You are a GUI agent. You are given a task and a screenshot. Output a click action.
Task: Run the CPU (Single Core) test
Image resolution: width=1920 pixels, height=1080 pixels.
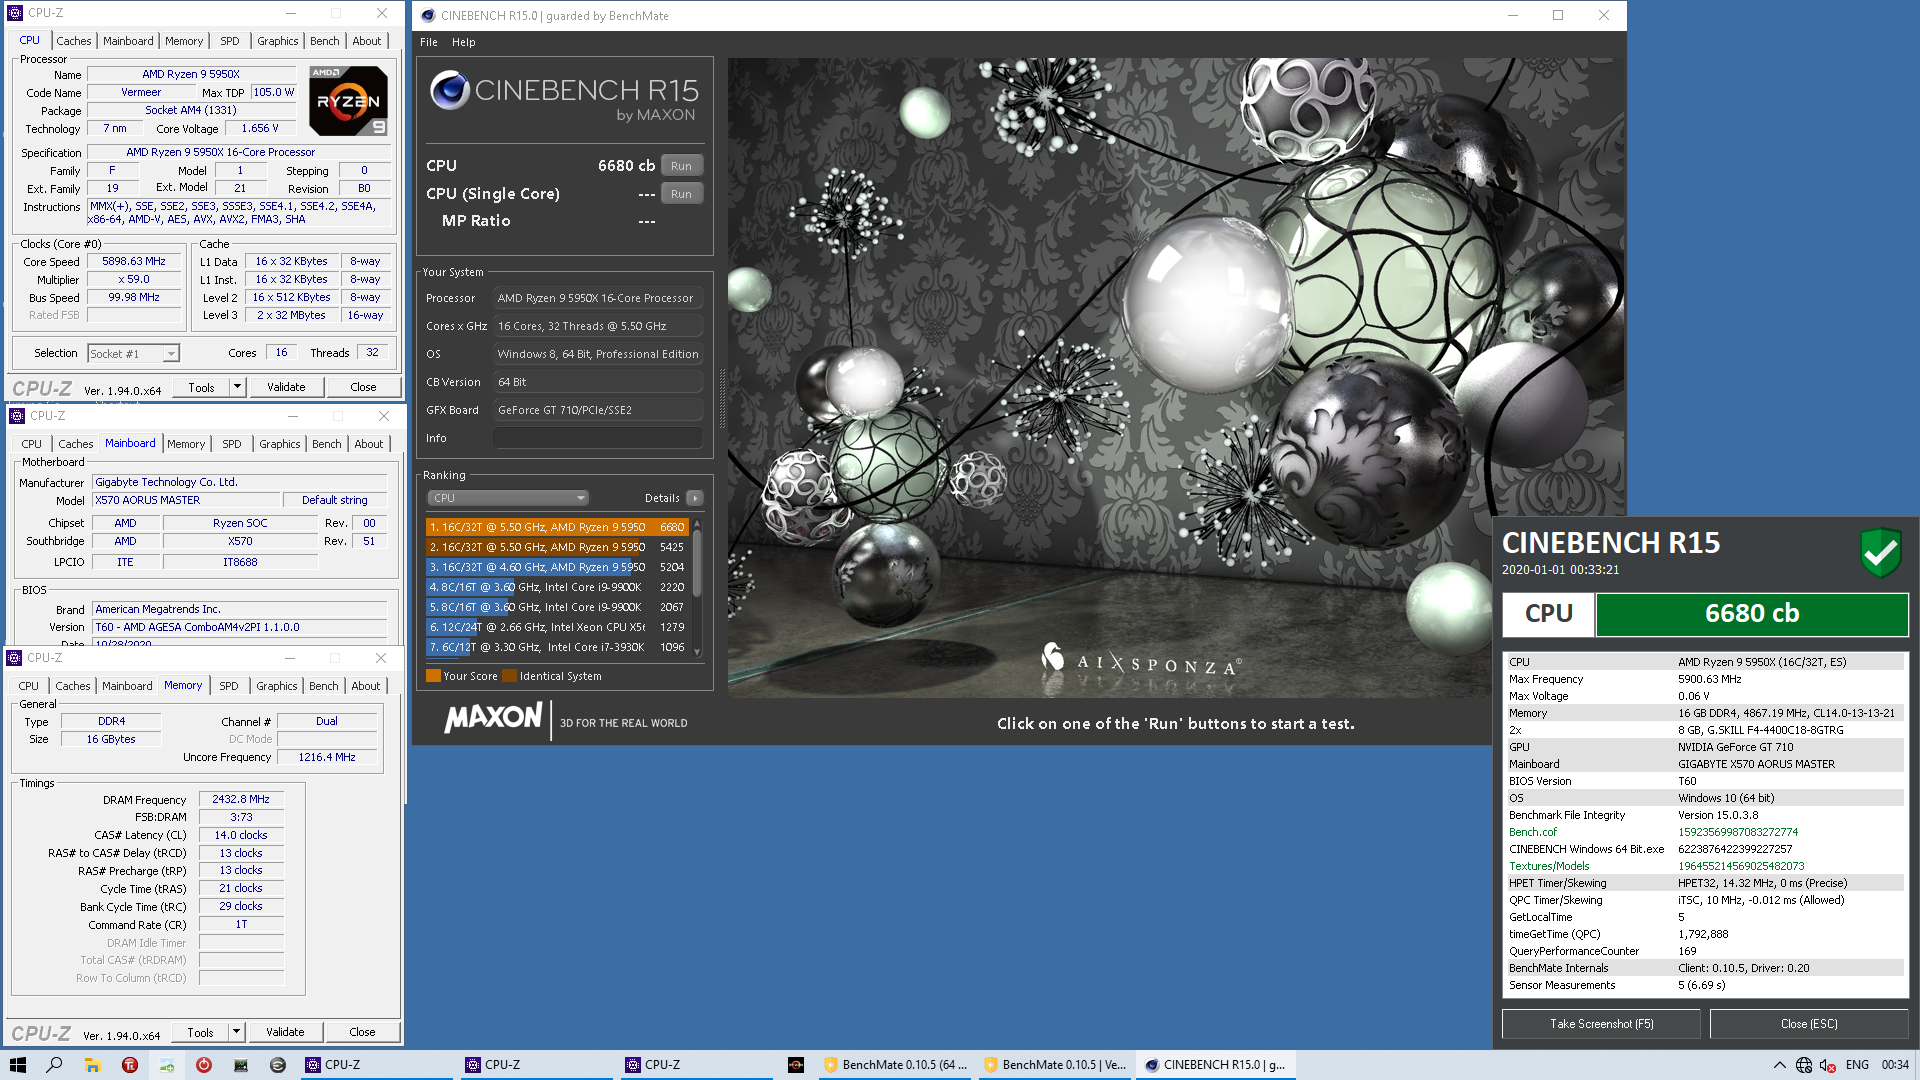click(681, 194)
